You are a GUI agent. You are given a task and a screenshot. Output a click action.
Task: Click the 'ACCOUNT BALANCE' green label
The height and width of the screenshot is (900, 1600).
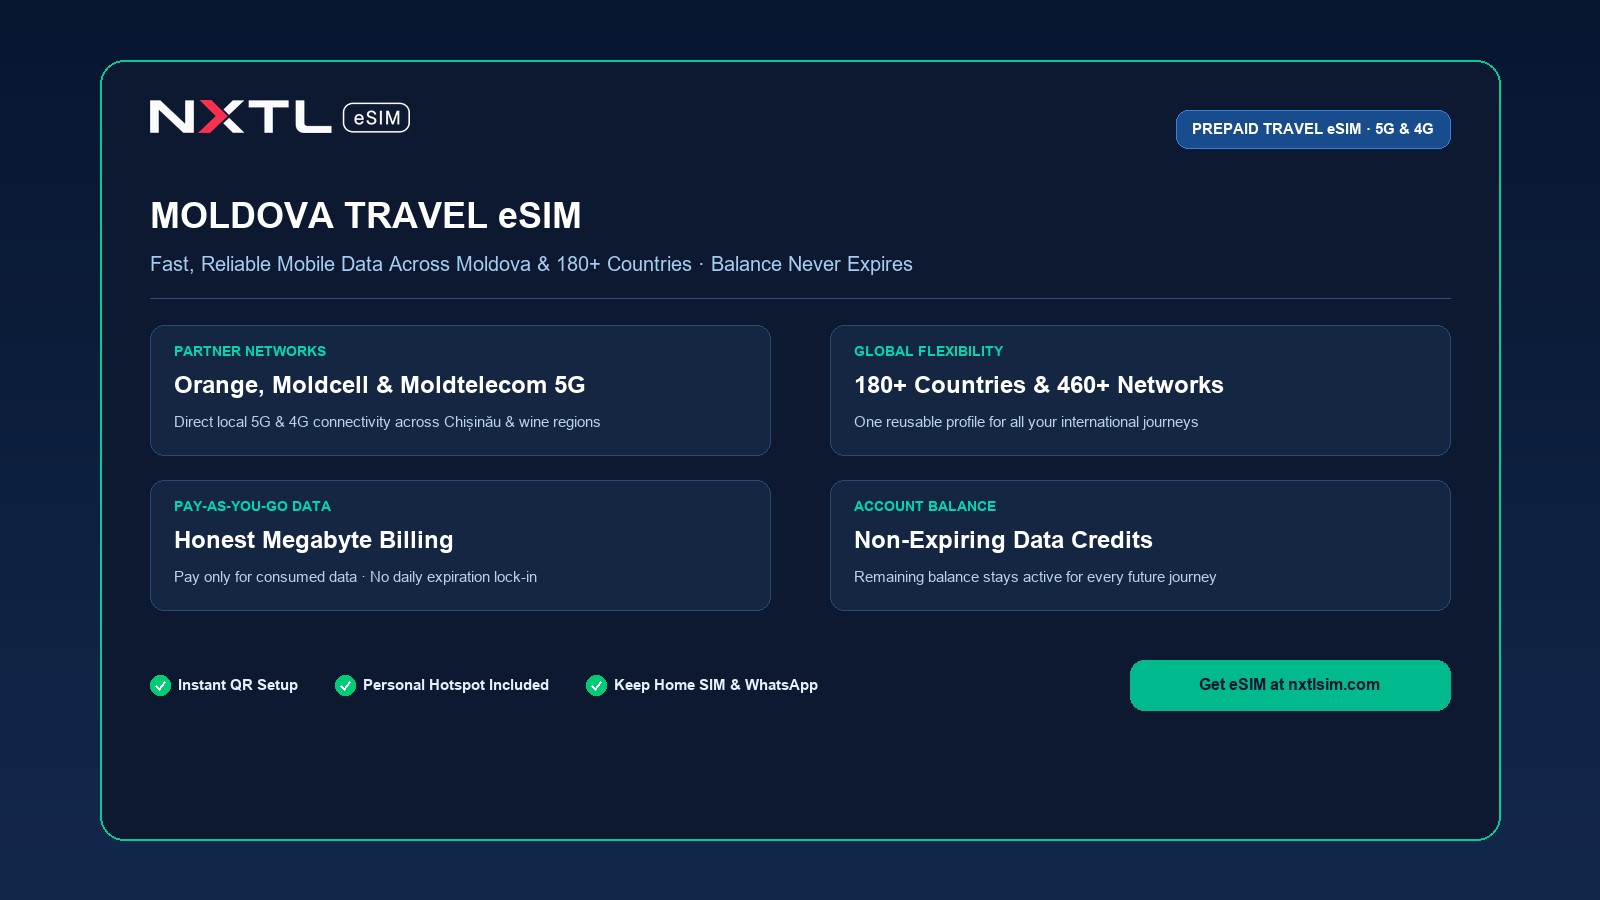click(x=925, y=506)
